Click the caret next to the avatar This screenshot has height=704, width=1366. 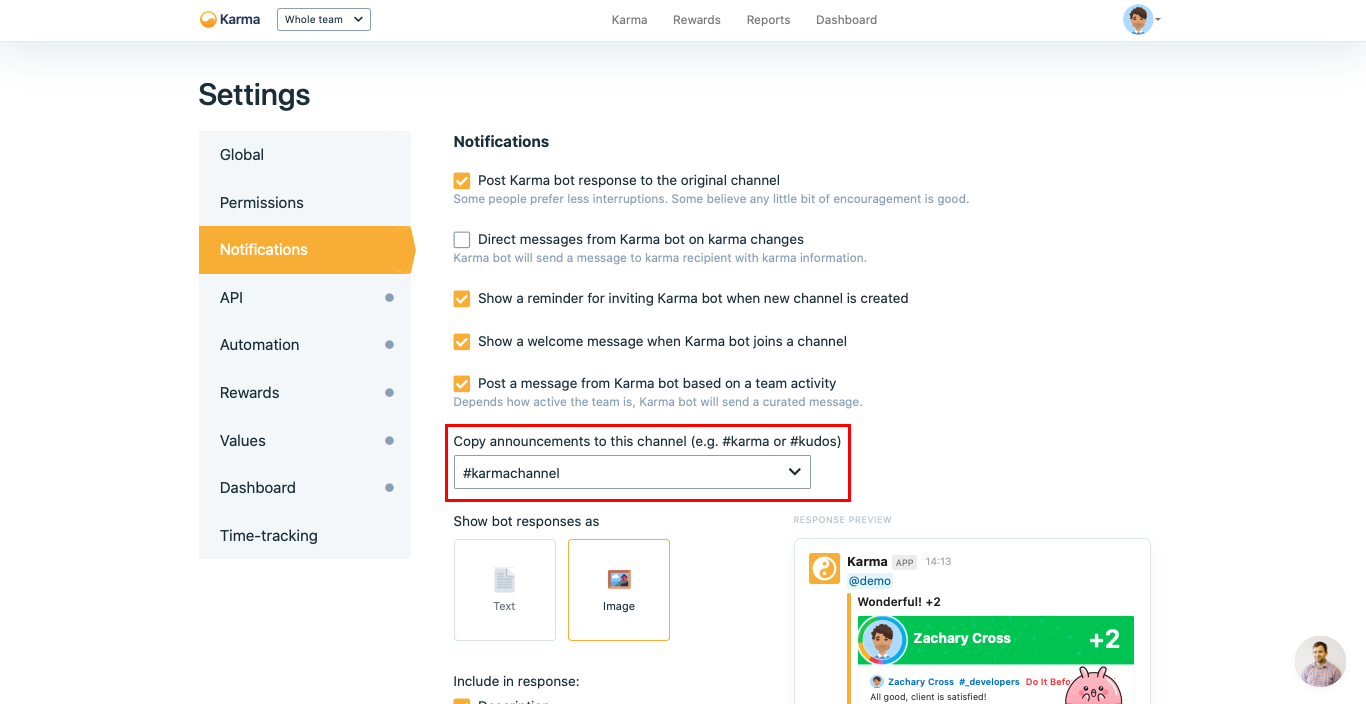coord(1158,19)
